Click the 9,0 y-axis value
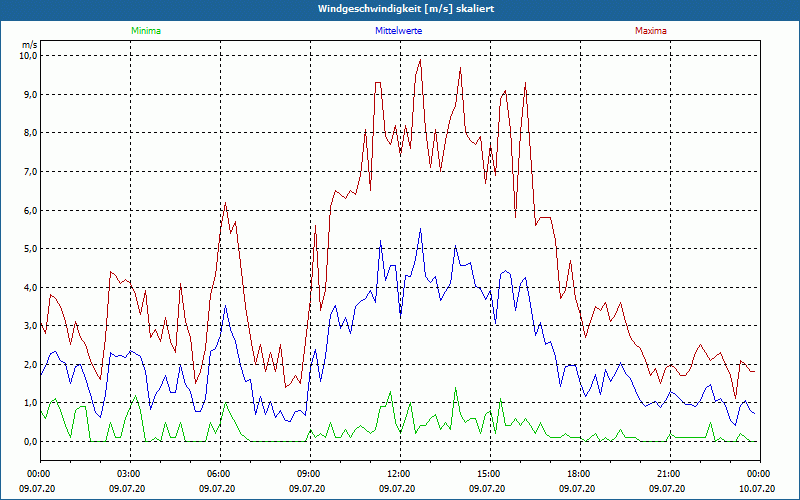 pos(31,94)
